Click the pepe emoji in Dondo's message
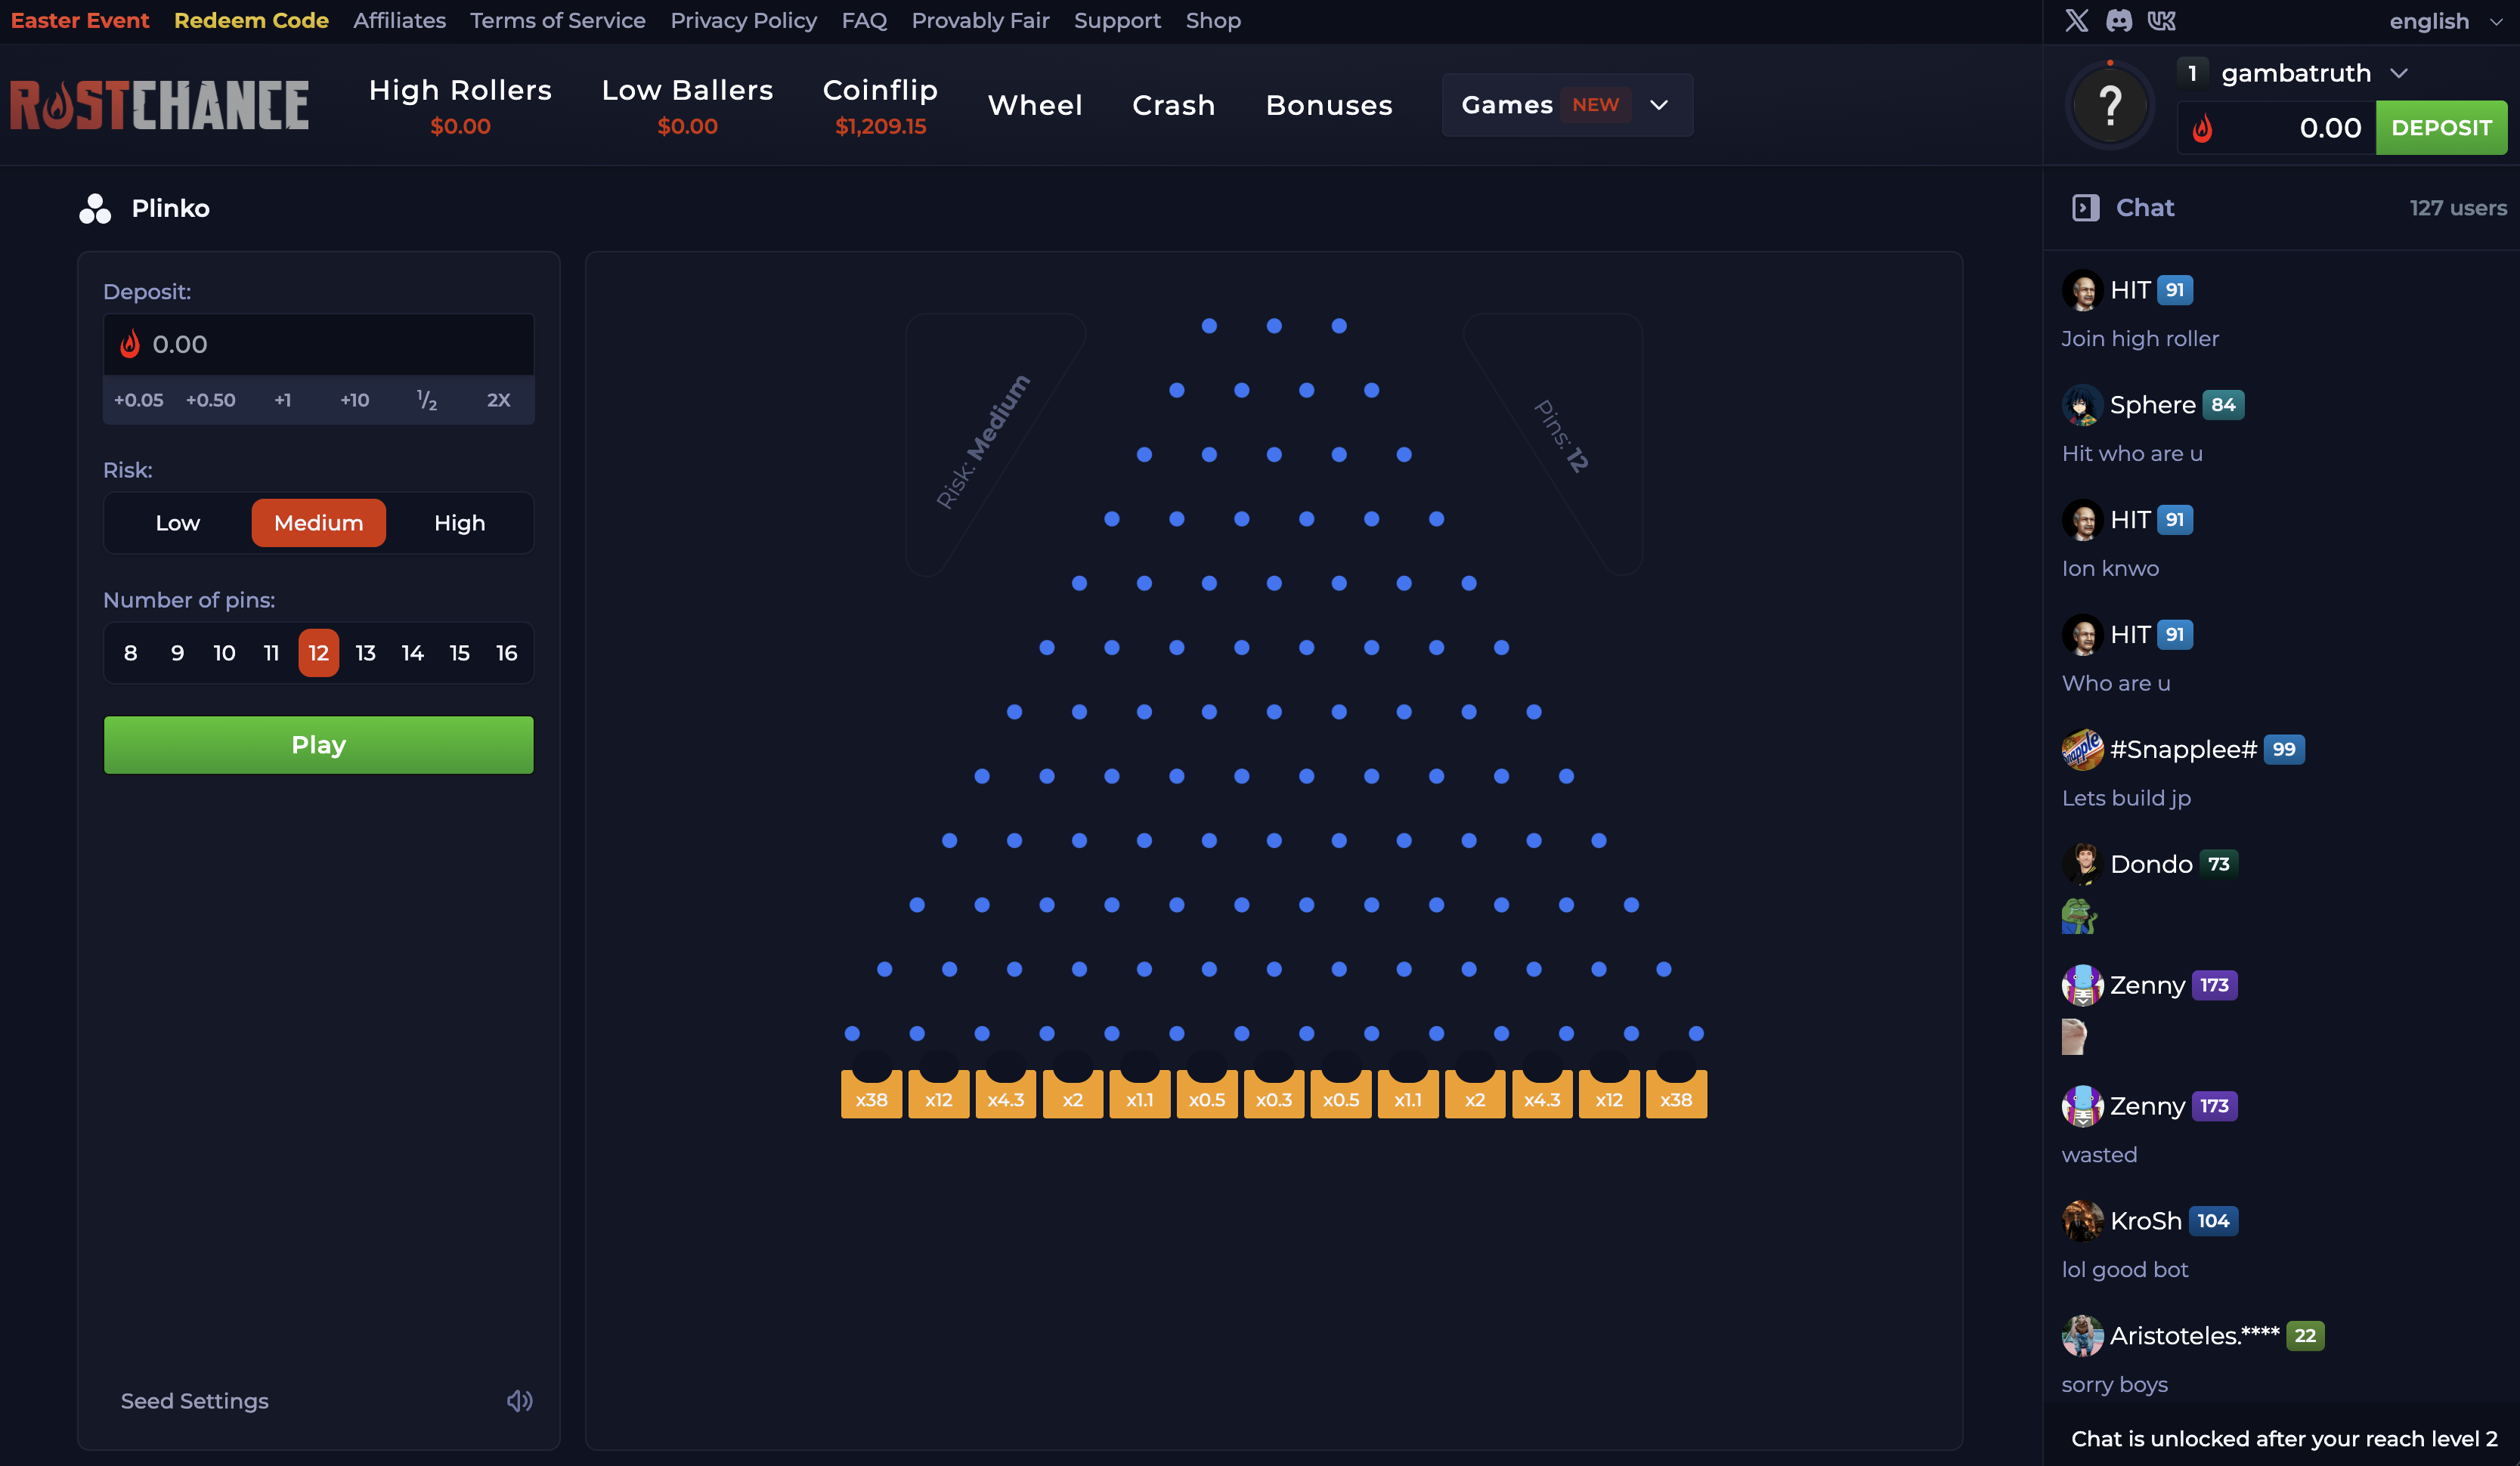The width and height of the screenshot is (2520, 1466). point(2079,916)
